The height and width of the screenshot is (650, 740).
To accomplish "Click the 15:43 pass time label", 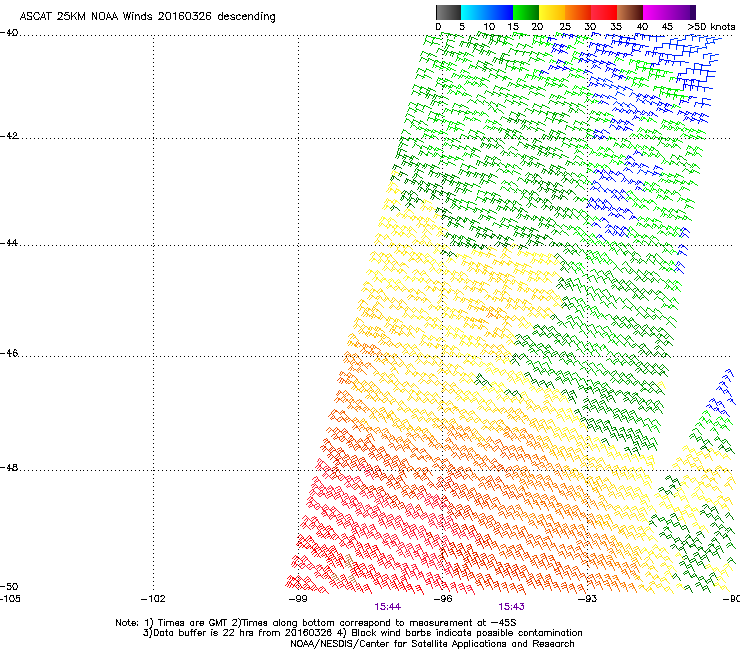I will coord(512,607).
